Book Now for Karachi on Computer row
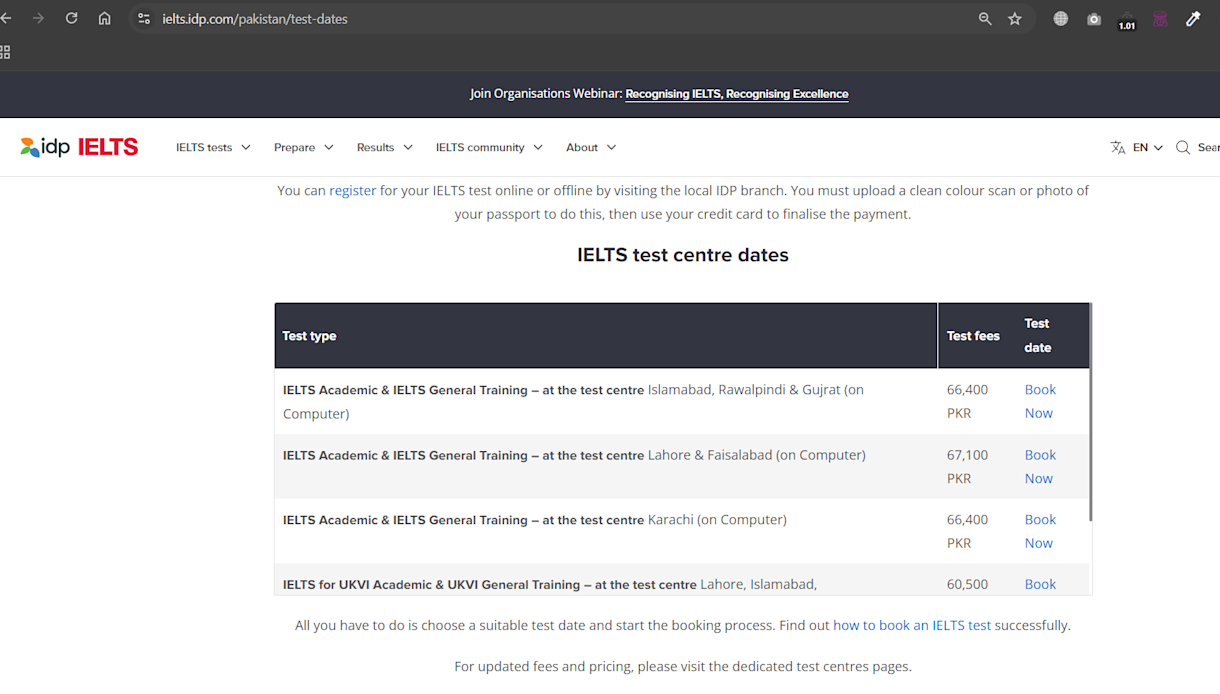Screen dimensions: 1220x694 (x=1040, y=531)
